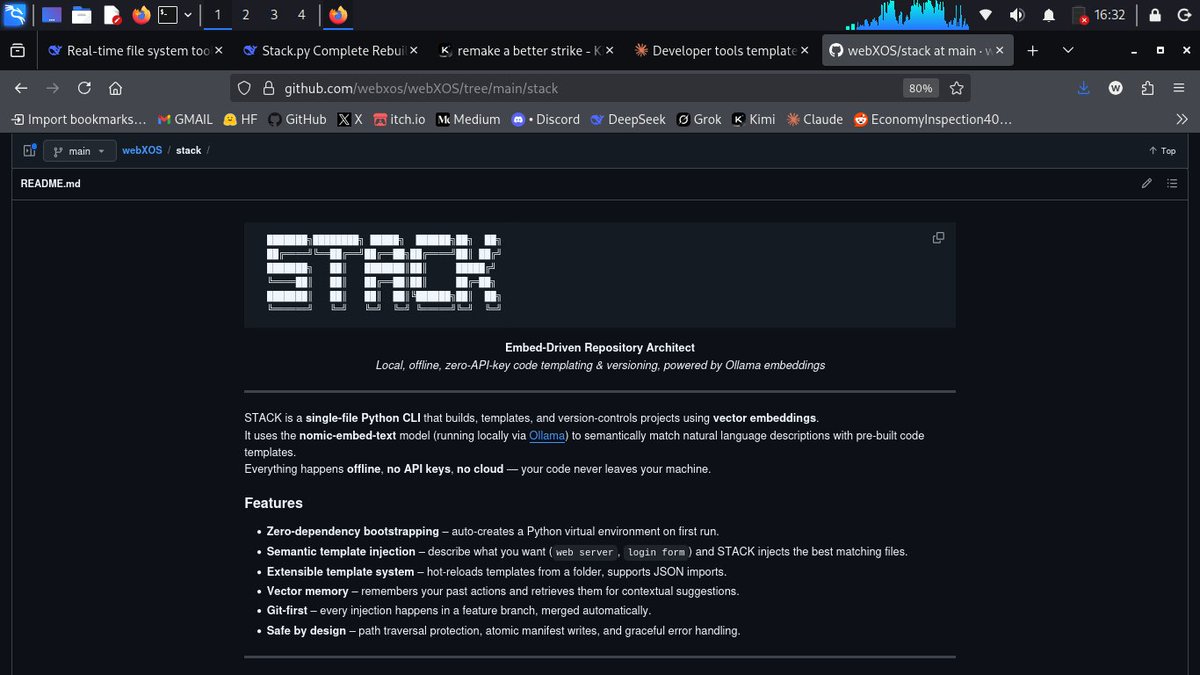
Task: Bookmark this page with the star
Action: point(956,88)
